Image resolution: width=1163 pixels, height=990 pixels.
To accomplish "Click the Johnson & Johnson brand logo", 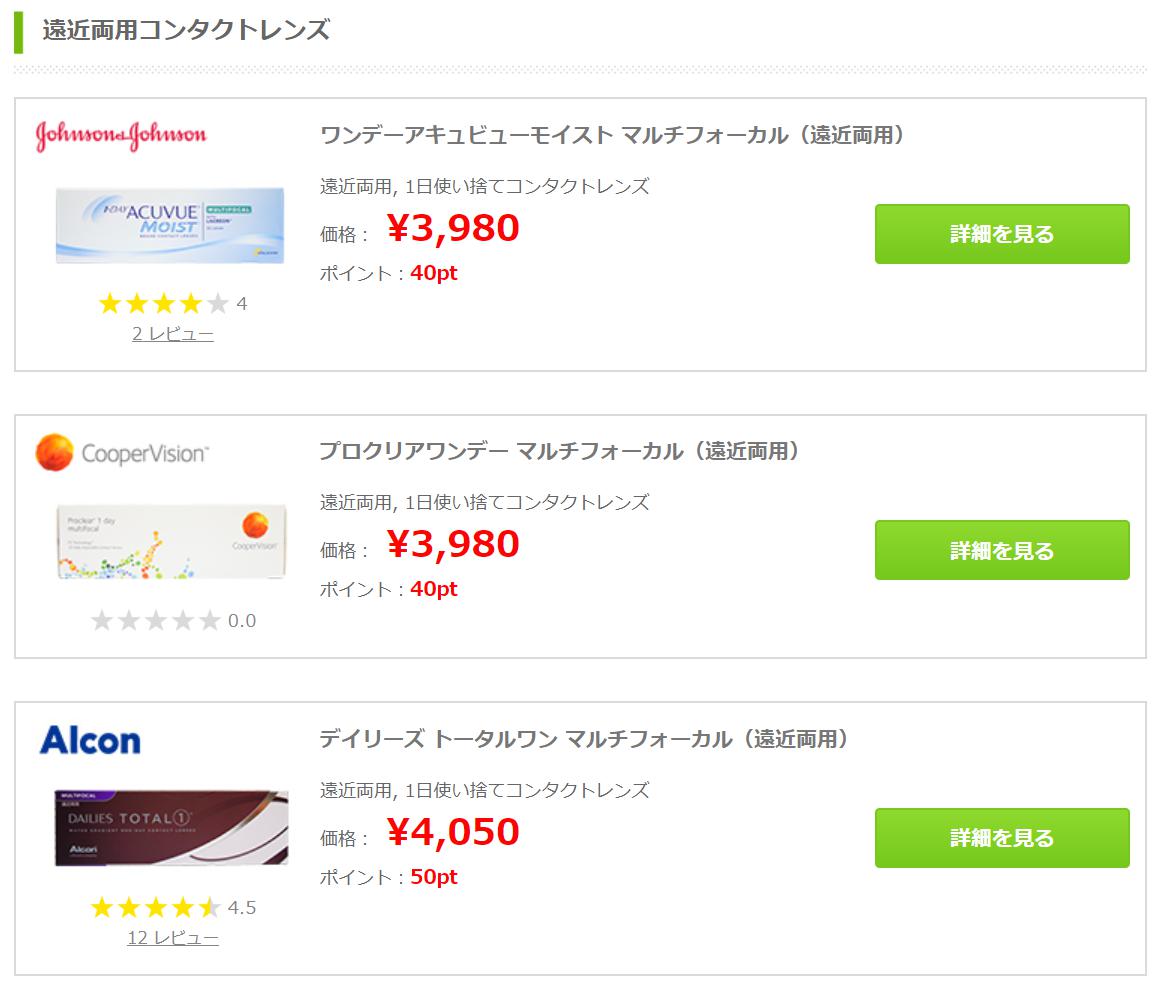I will [121, 136].
